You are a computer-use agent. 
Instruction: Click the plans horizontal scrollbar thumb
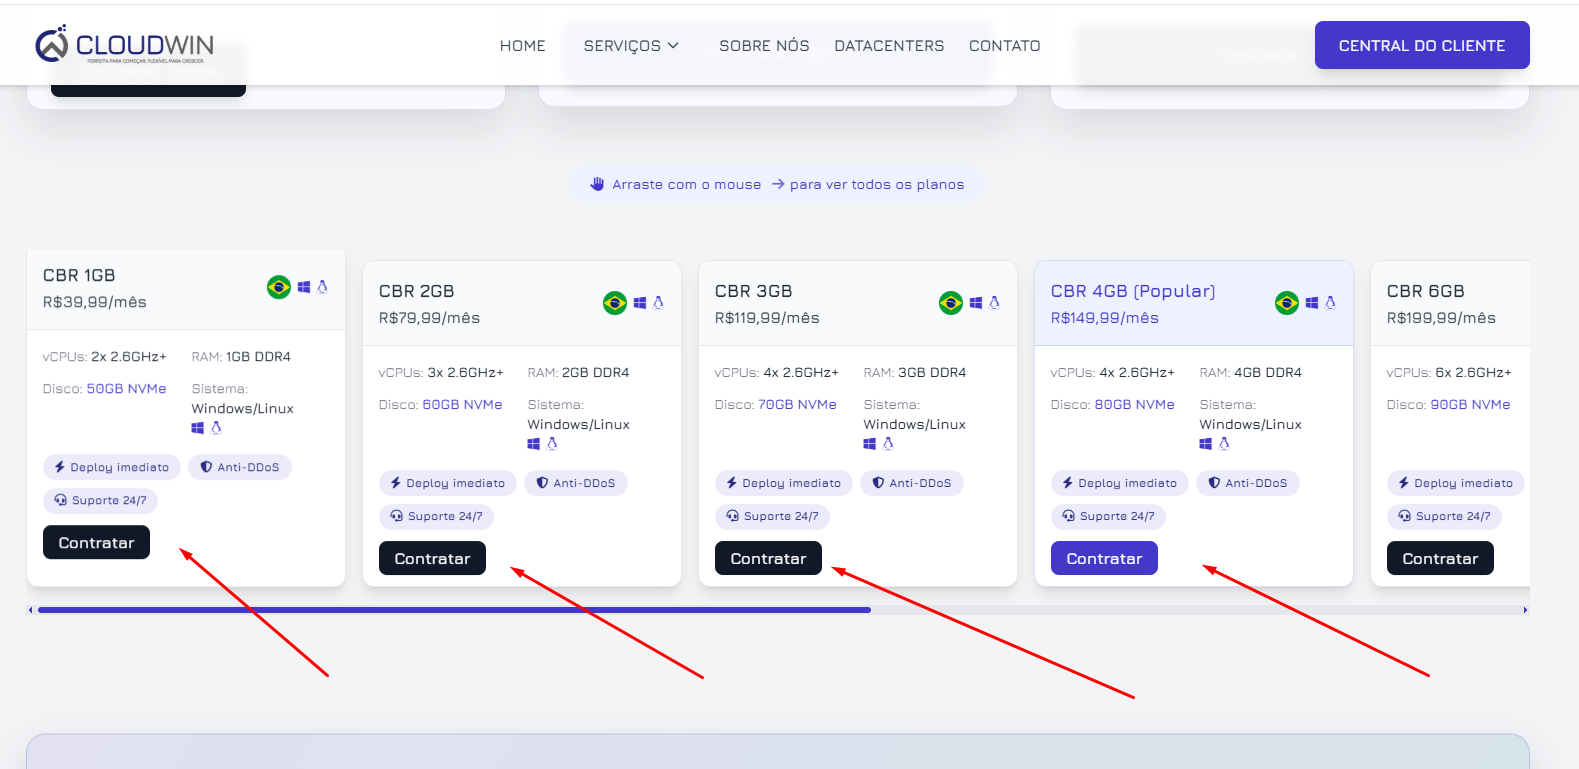(454, 610)
